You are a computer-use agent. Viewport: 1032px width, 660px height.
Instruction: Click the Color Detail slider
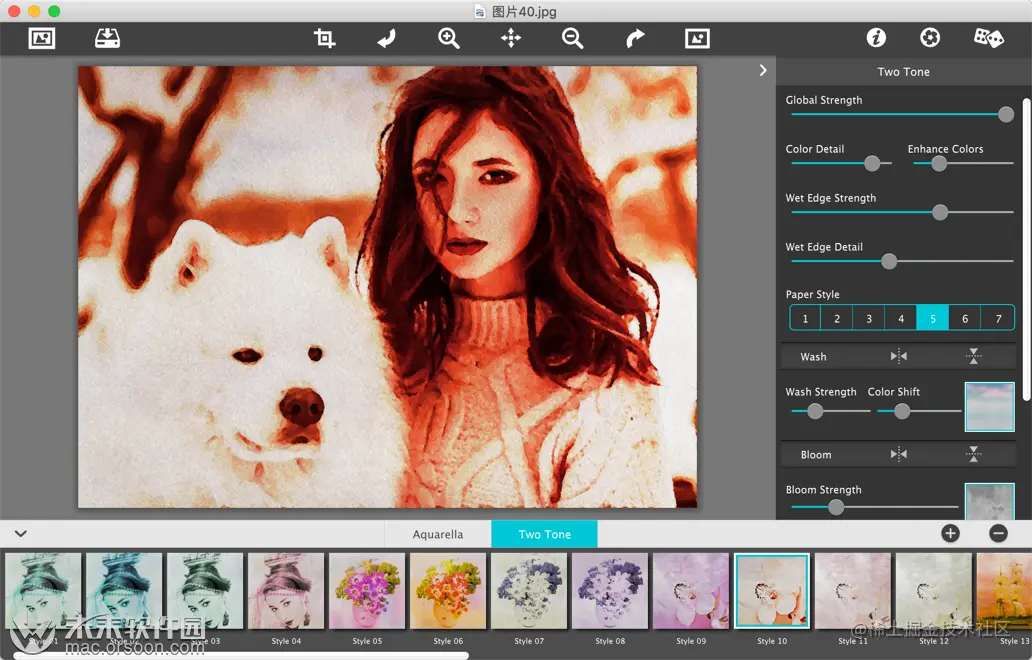(841, 163)
